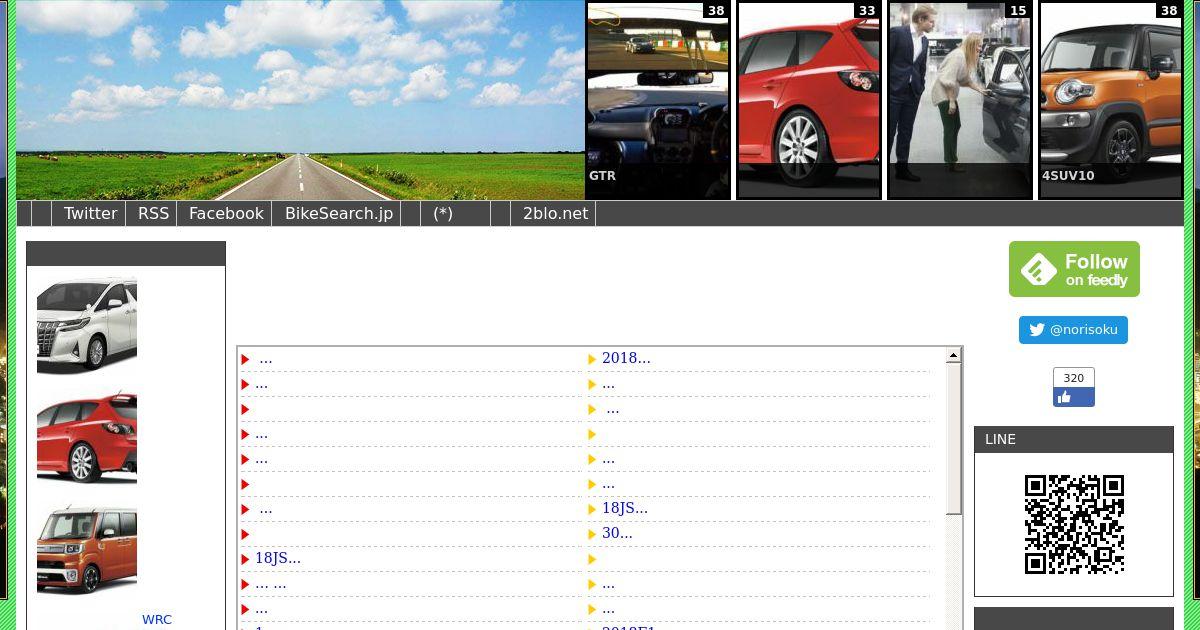The image size is (1200, 630).
Task: Open the RSS navigation link
Action: tap(154, 213)
